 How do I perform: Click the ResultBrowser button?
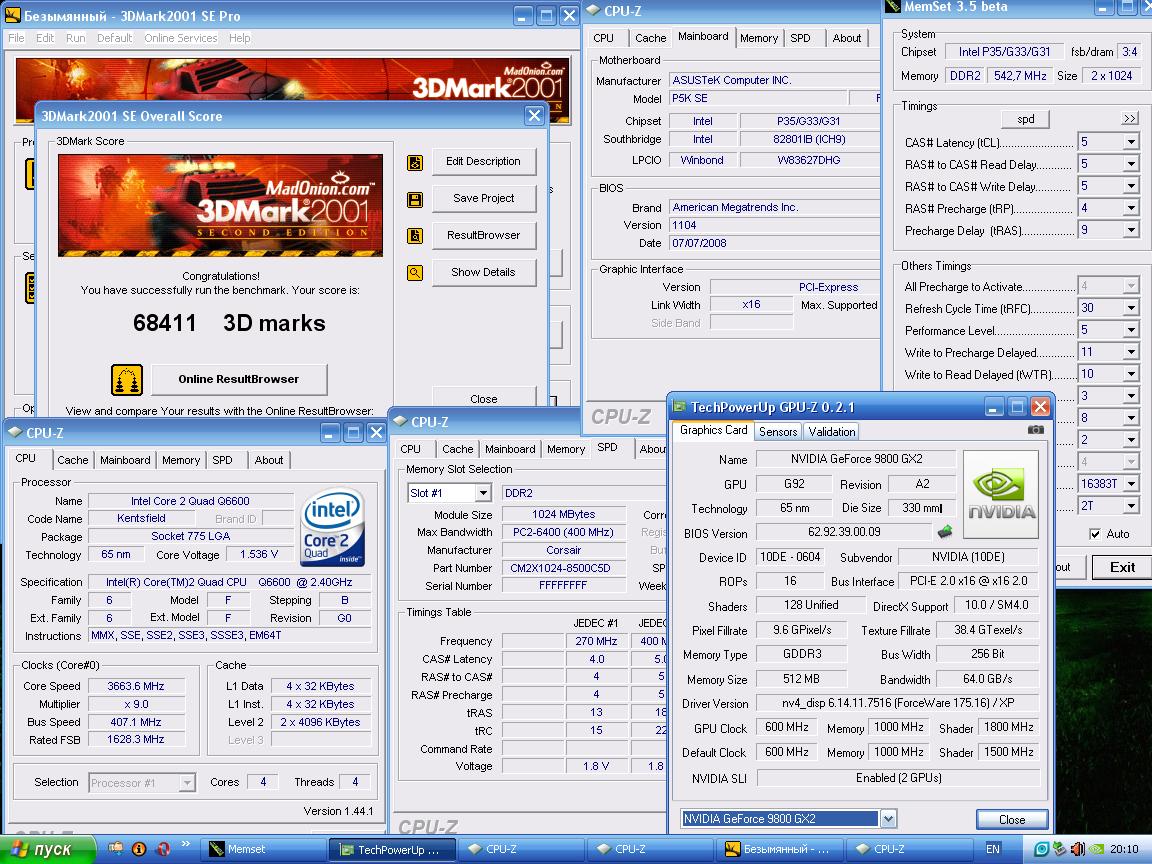click(x=483, y=235)
